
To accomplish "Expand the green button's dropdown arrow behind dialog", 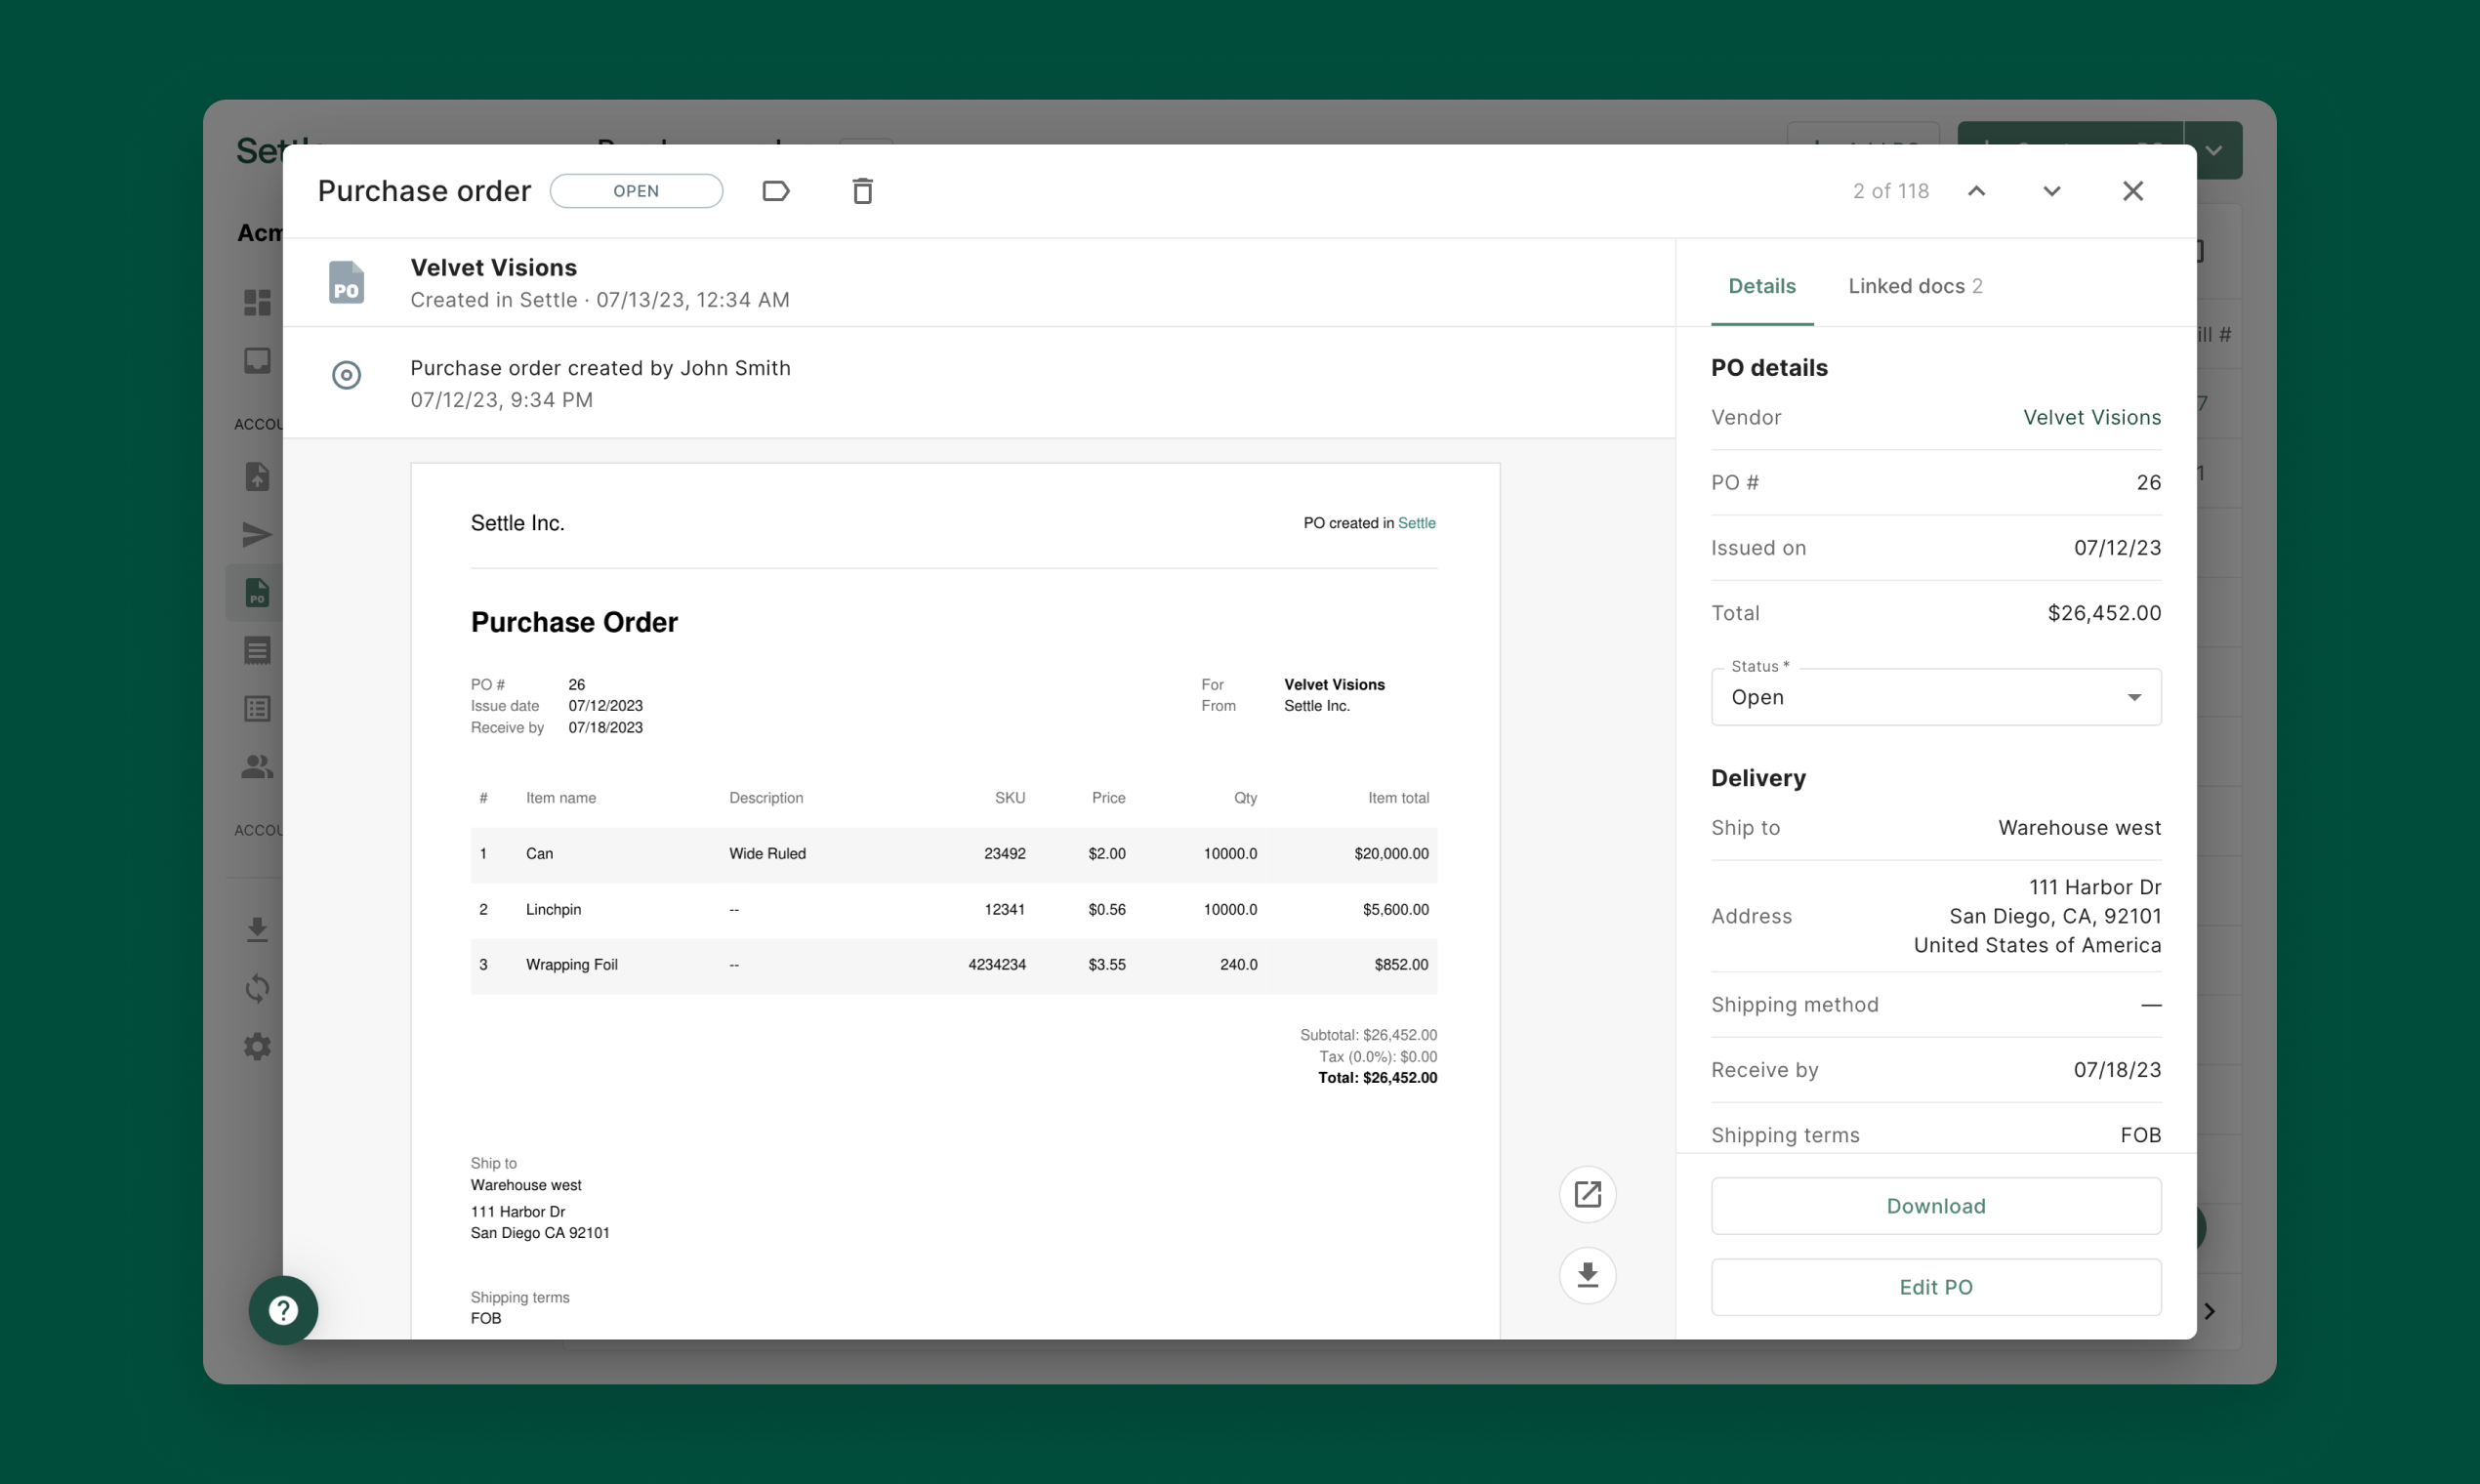I will click(x=2214, y=150).
